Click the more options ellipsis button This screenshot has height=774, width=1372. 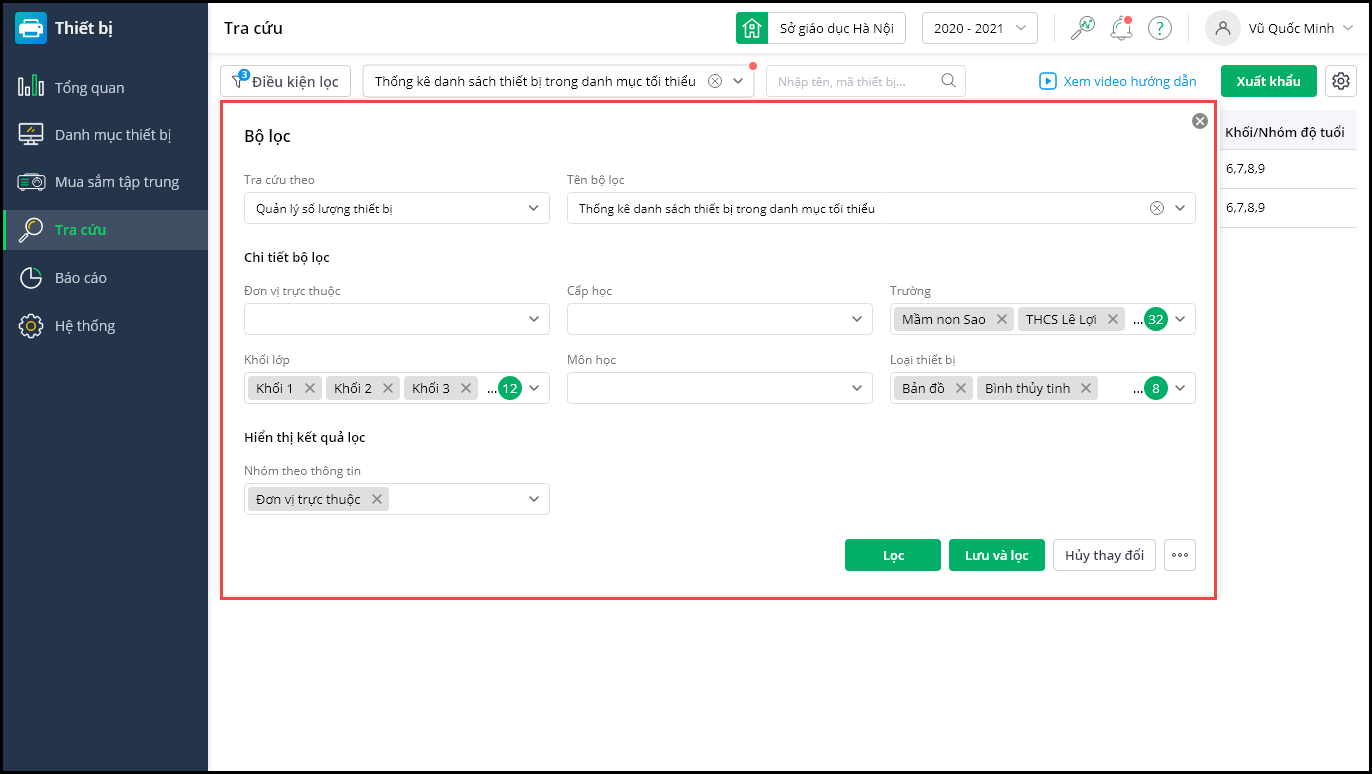pyautogui.click(x=1180, y=555)
